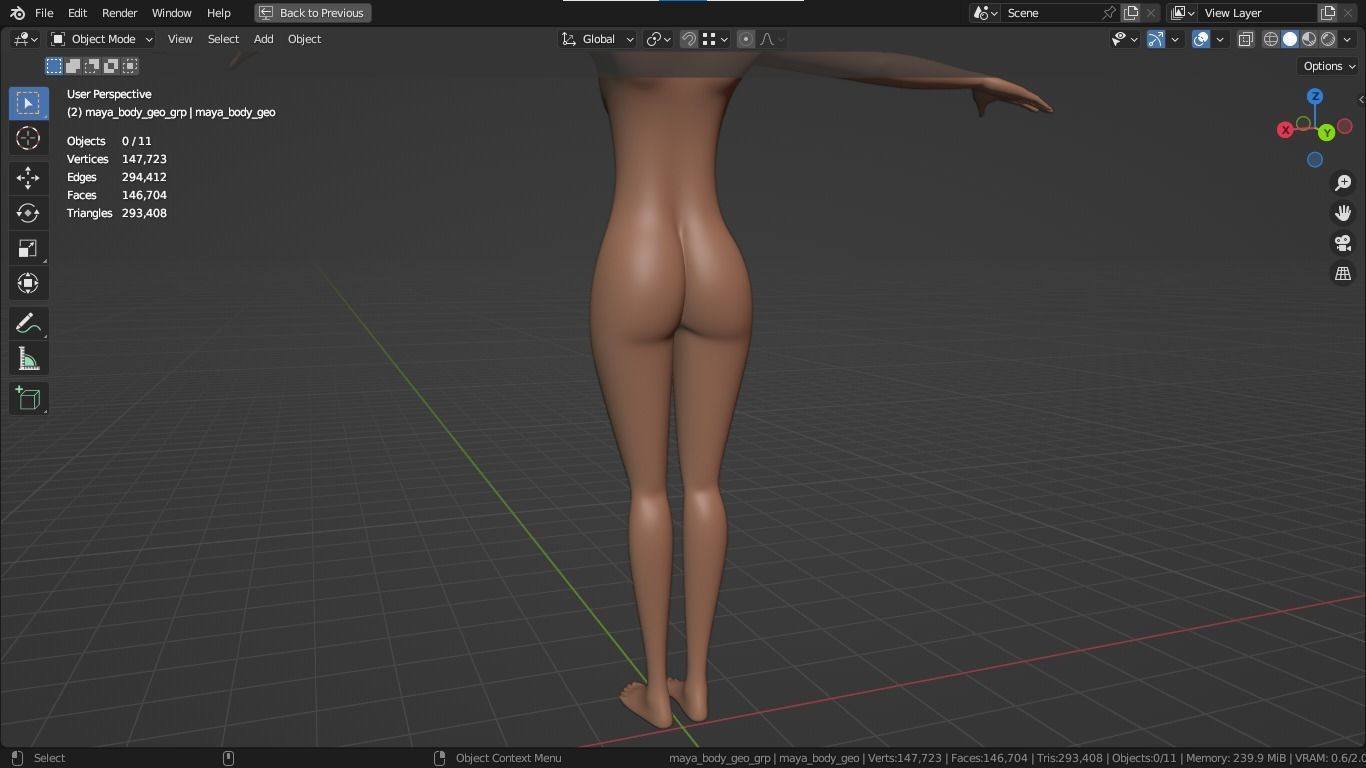1366x768 pixels.
Task: Expand the shading options arrow
Action: click(x=1347, y=39)
